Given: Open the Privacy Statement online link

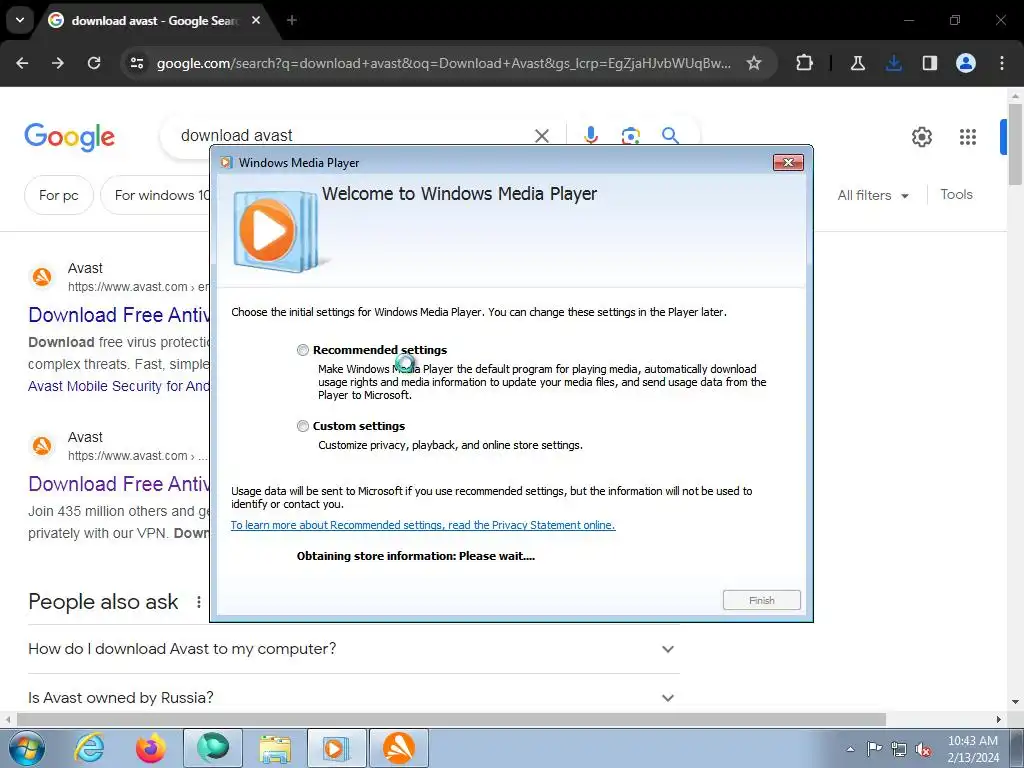Looking at the screenshot, I should click(423, 525).
